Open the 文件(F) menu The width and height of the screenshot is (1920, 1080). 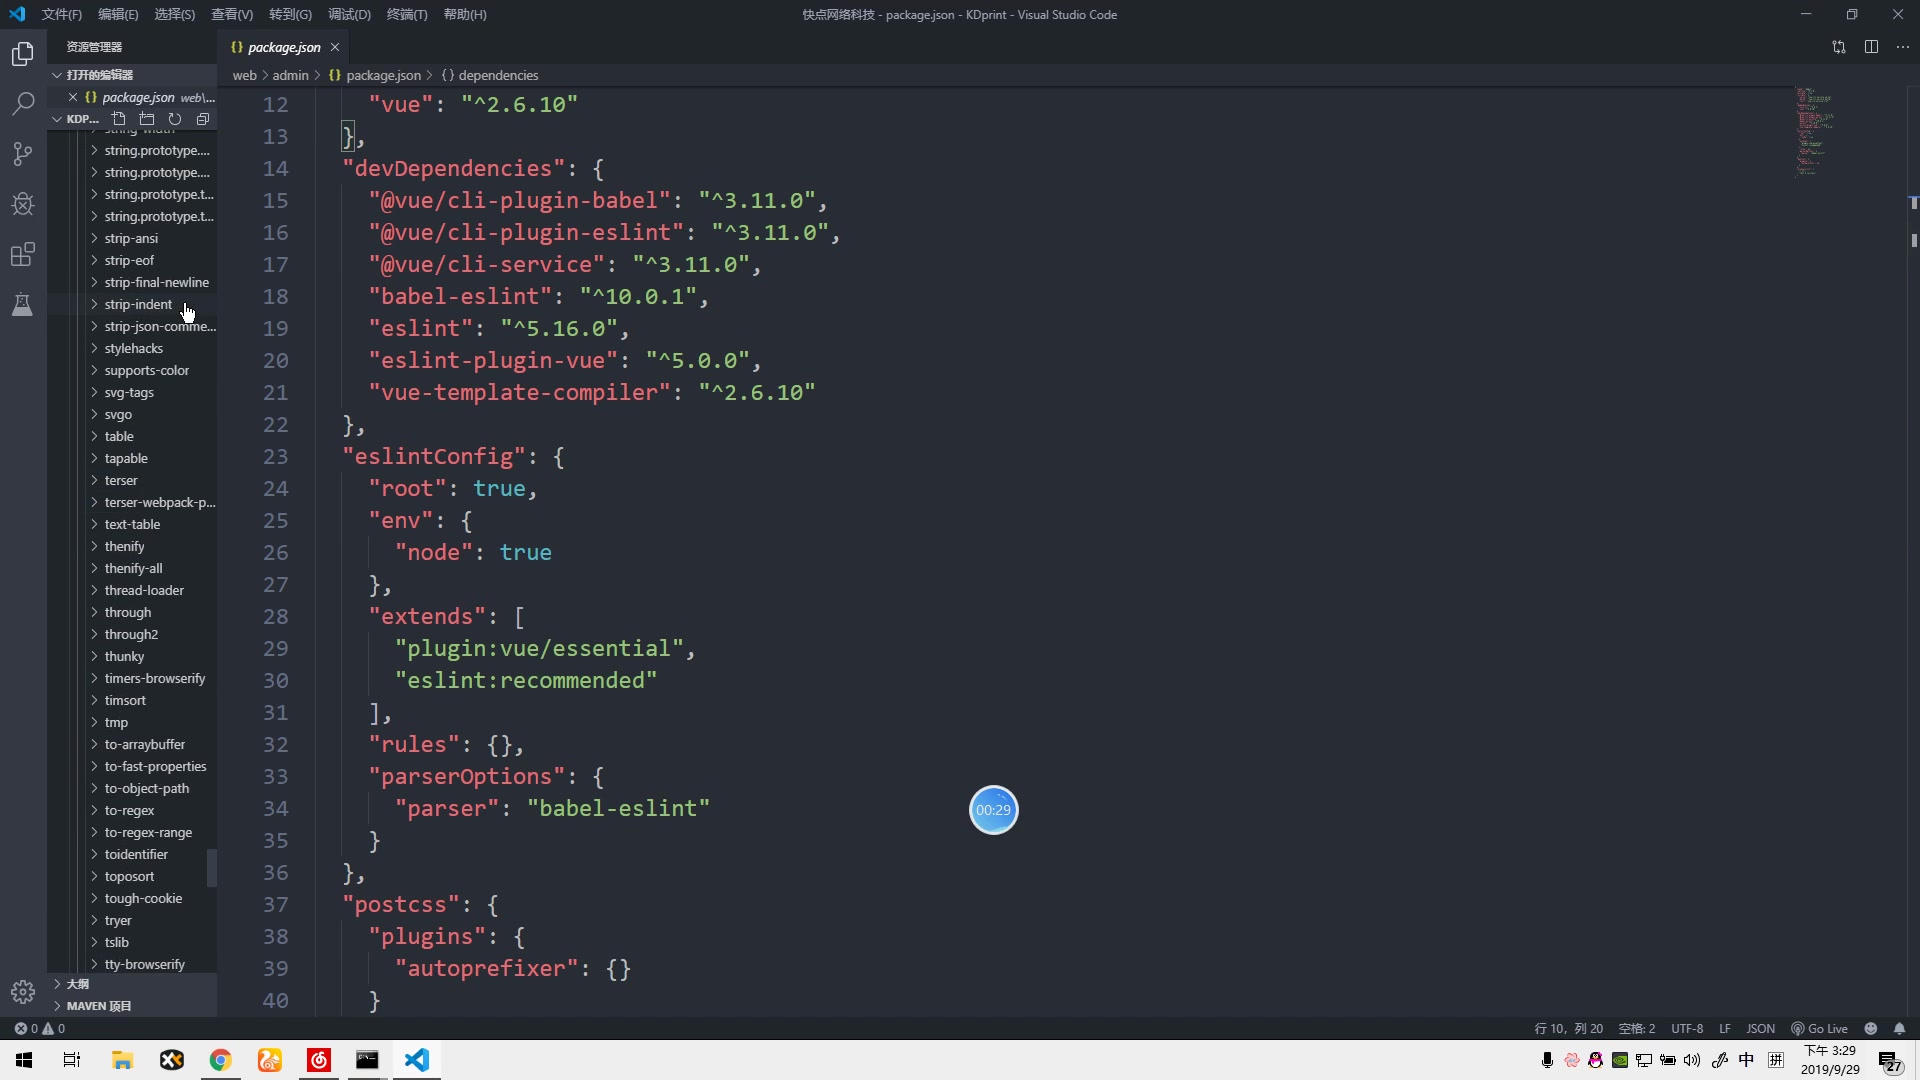pos(61,14)
